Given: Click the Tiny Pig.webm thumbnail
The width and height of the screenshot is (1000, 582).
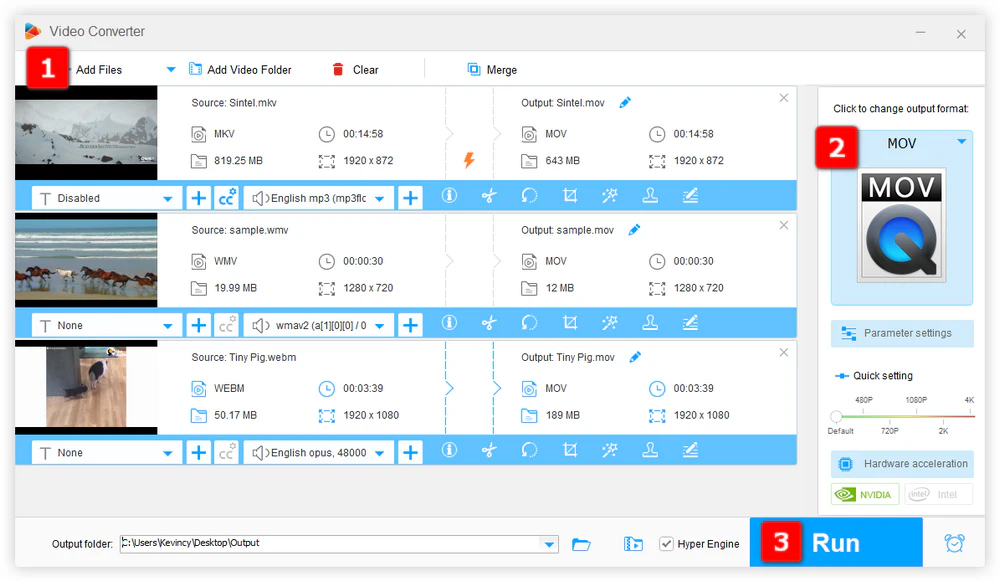Looking at the screenshot, I should point(86,388).
